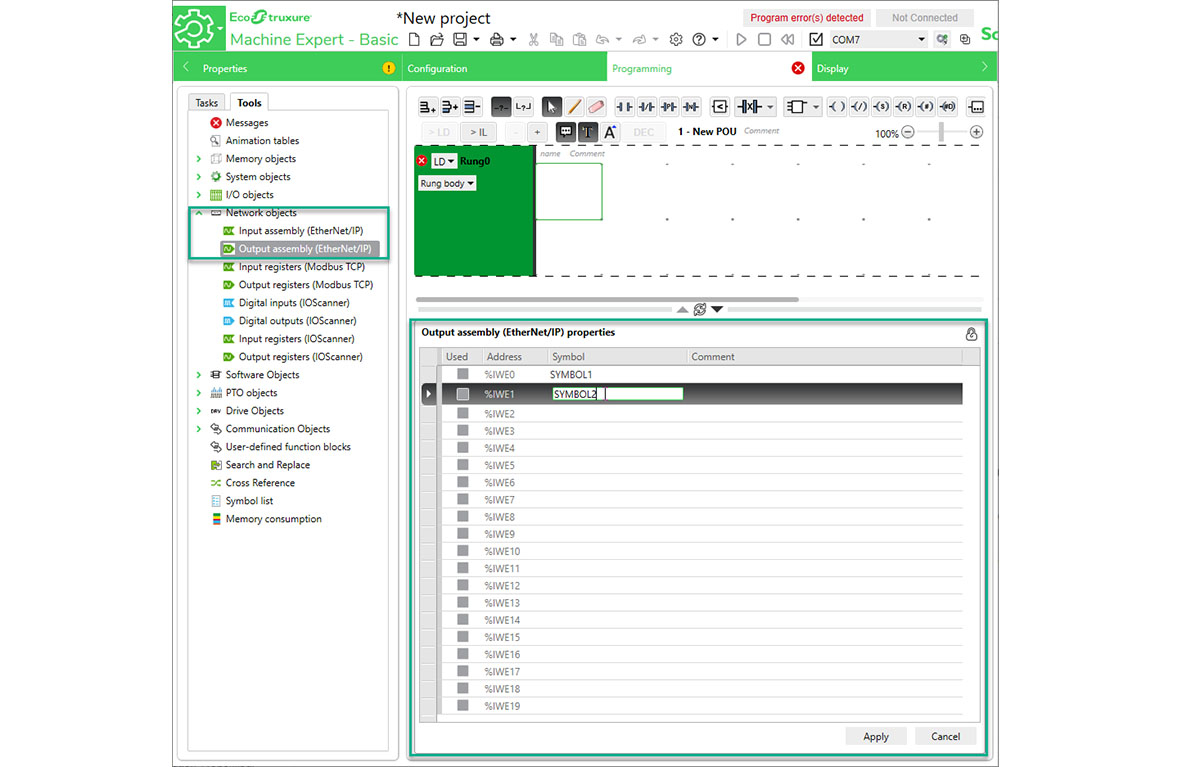Collapse the Network objects tree node
This screenshot has height=767, width=1200.
[x=199, y=213]
